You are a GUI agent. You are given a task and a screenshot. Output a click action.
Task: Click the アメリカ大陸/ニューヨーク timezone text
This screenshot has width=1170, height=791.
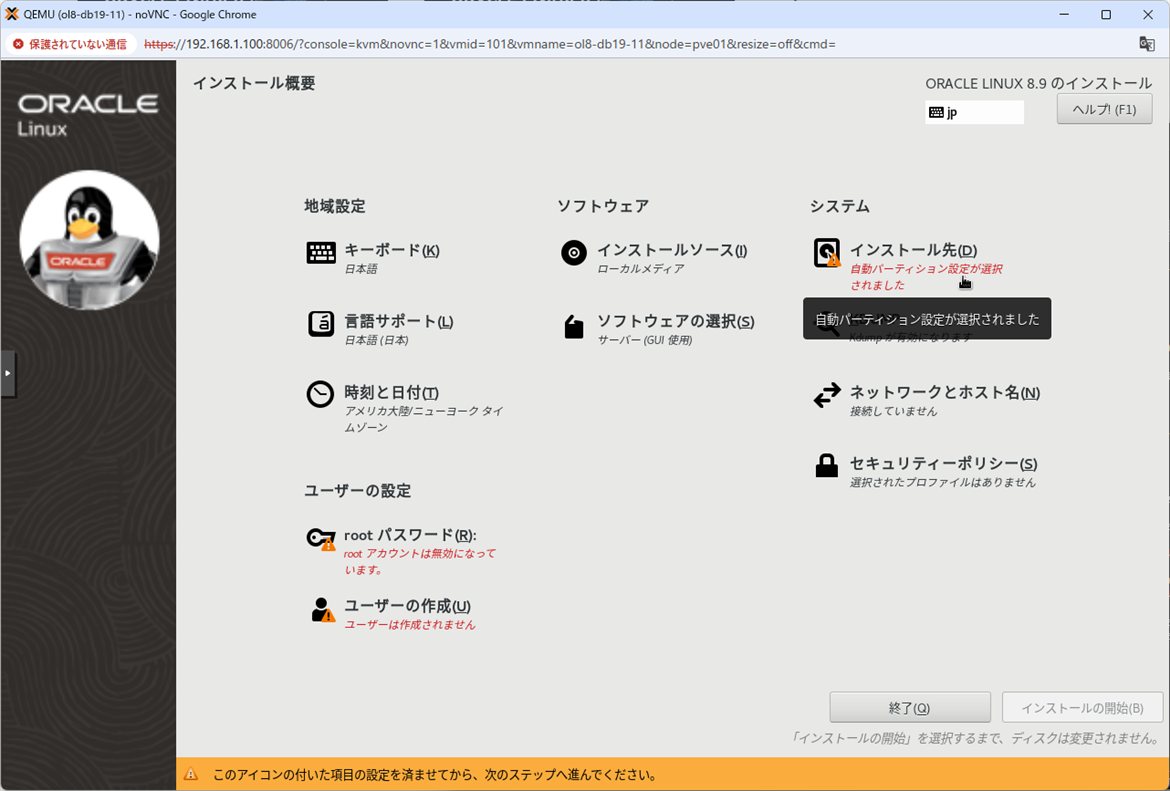[423, 419]
